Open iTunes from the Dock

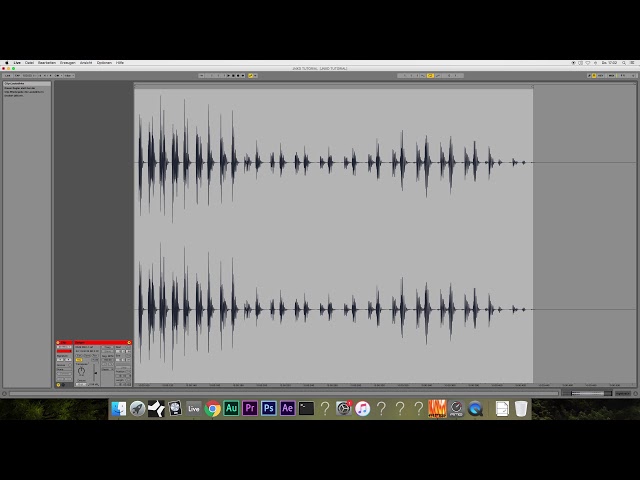362,408
